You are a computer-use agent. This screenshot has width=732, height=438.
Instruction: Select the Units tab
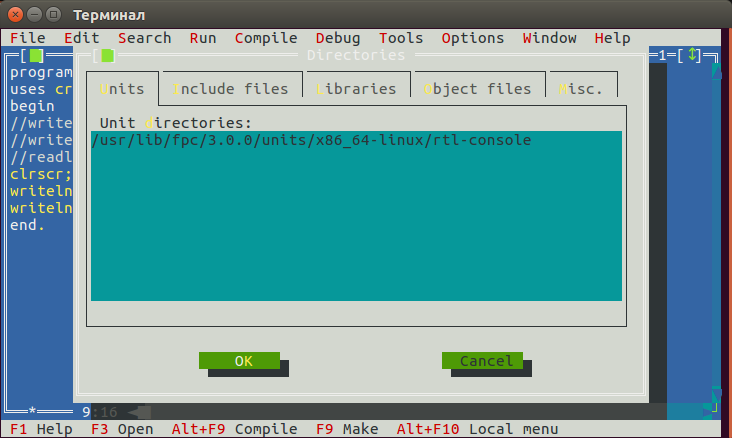[x=121, y=89]
